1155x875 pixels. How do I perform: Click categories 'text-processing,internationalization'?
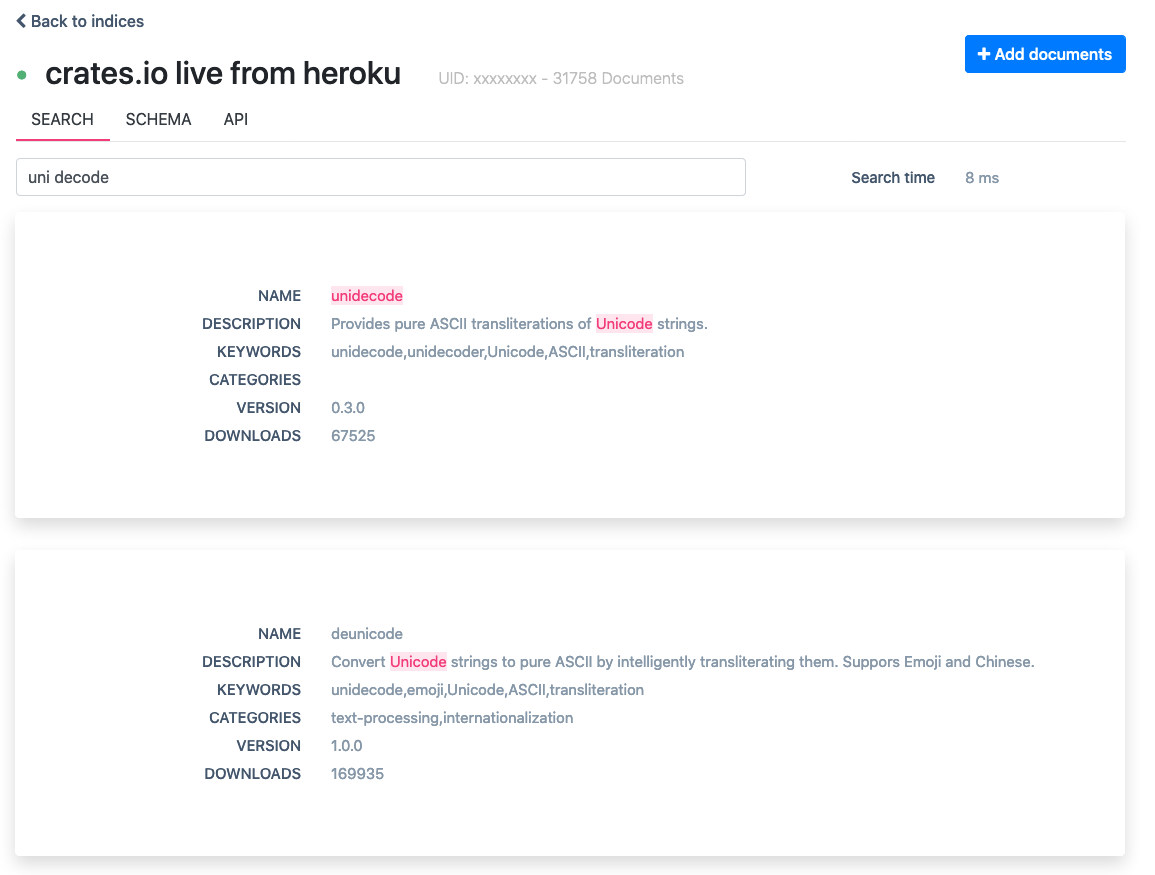(452, 717)
